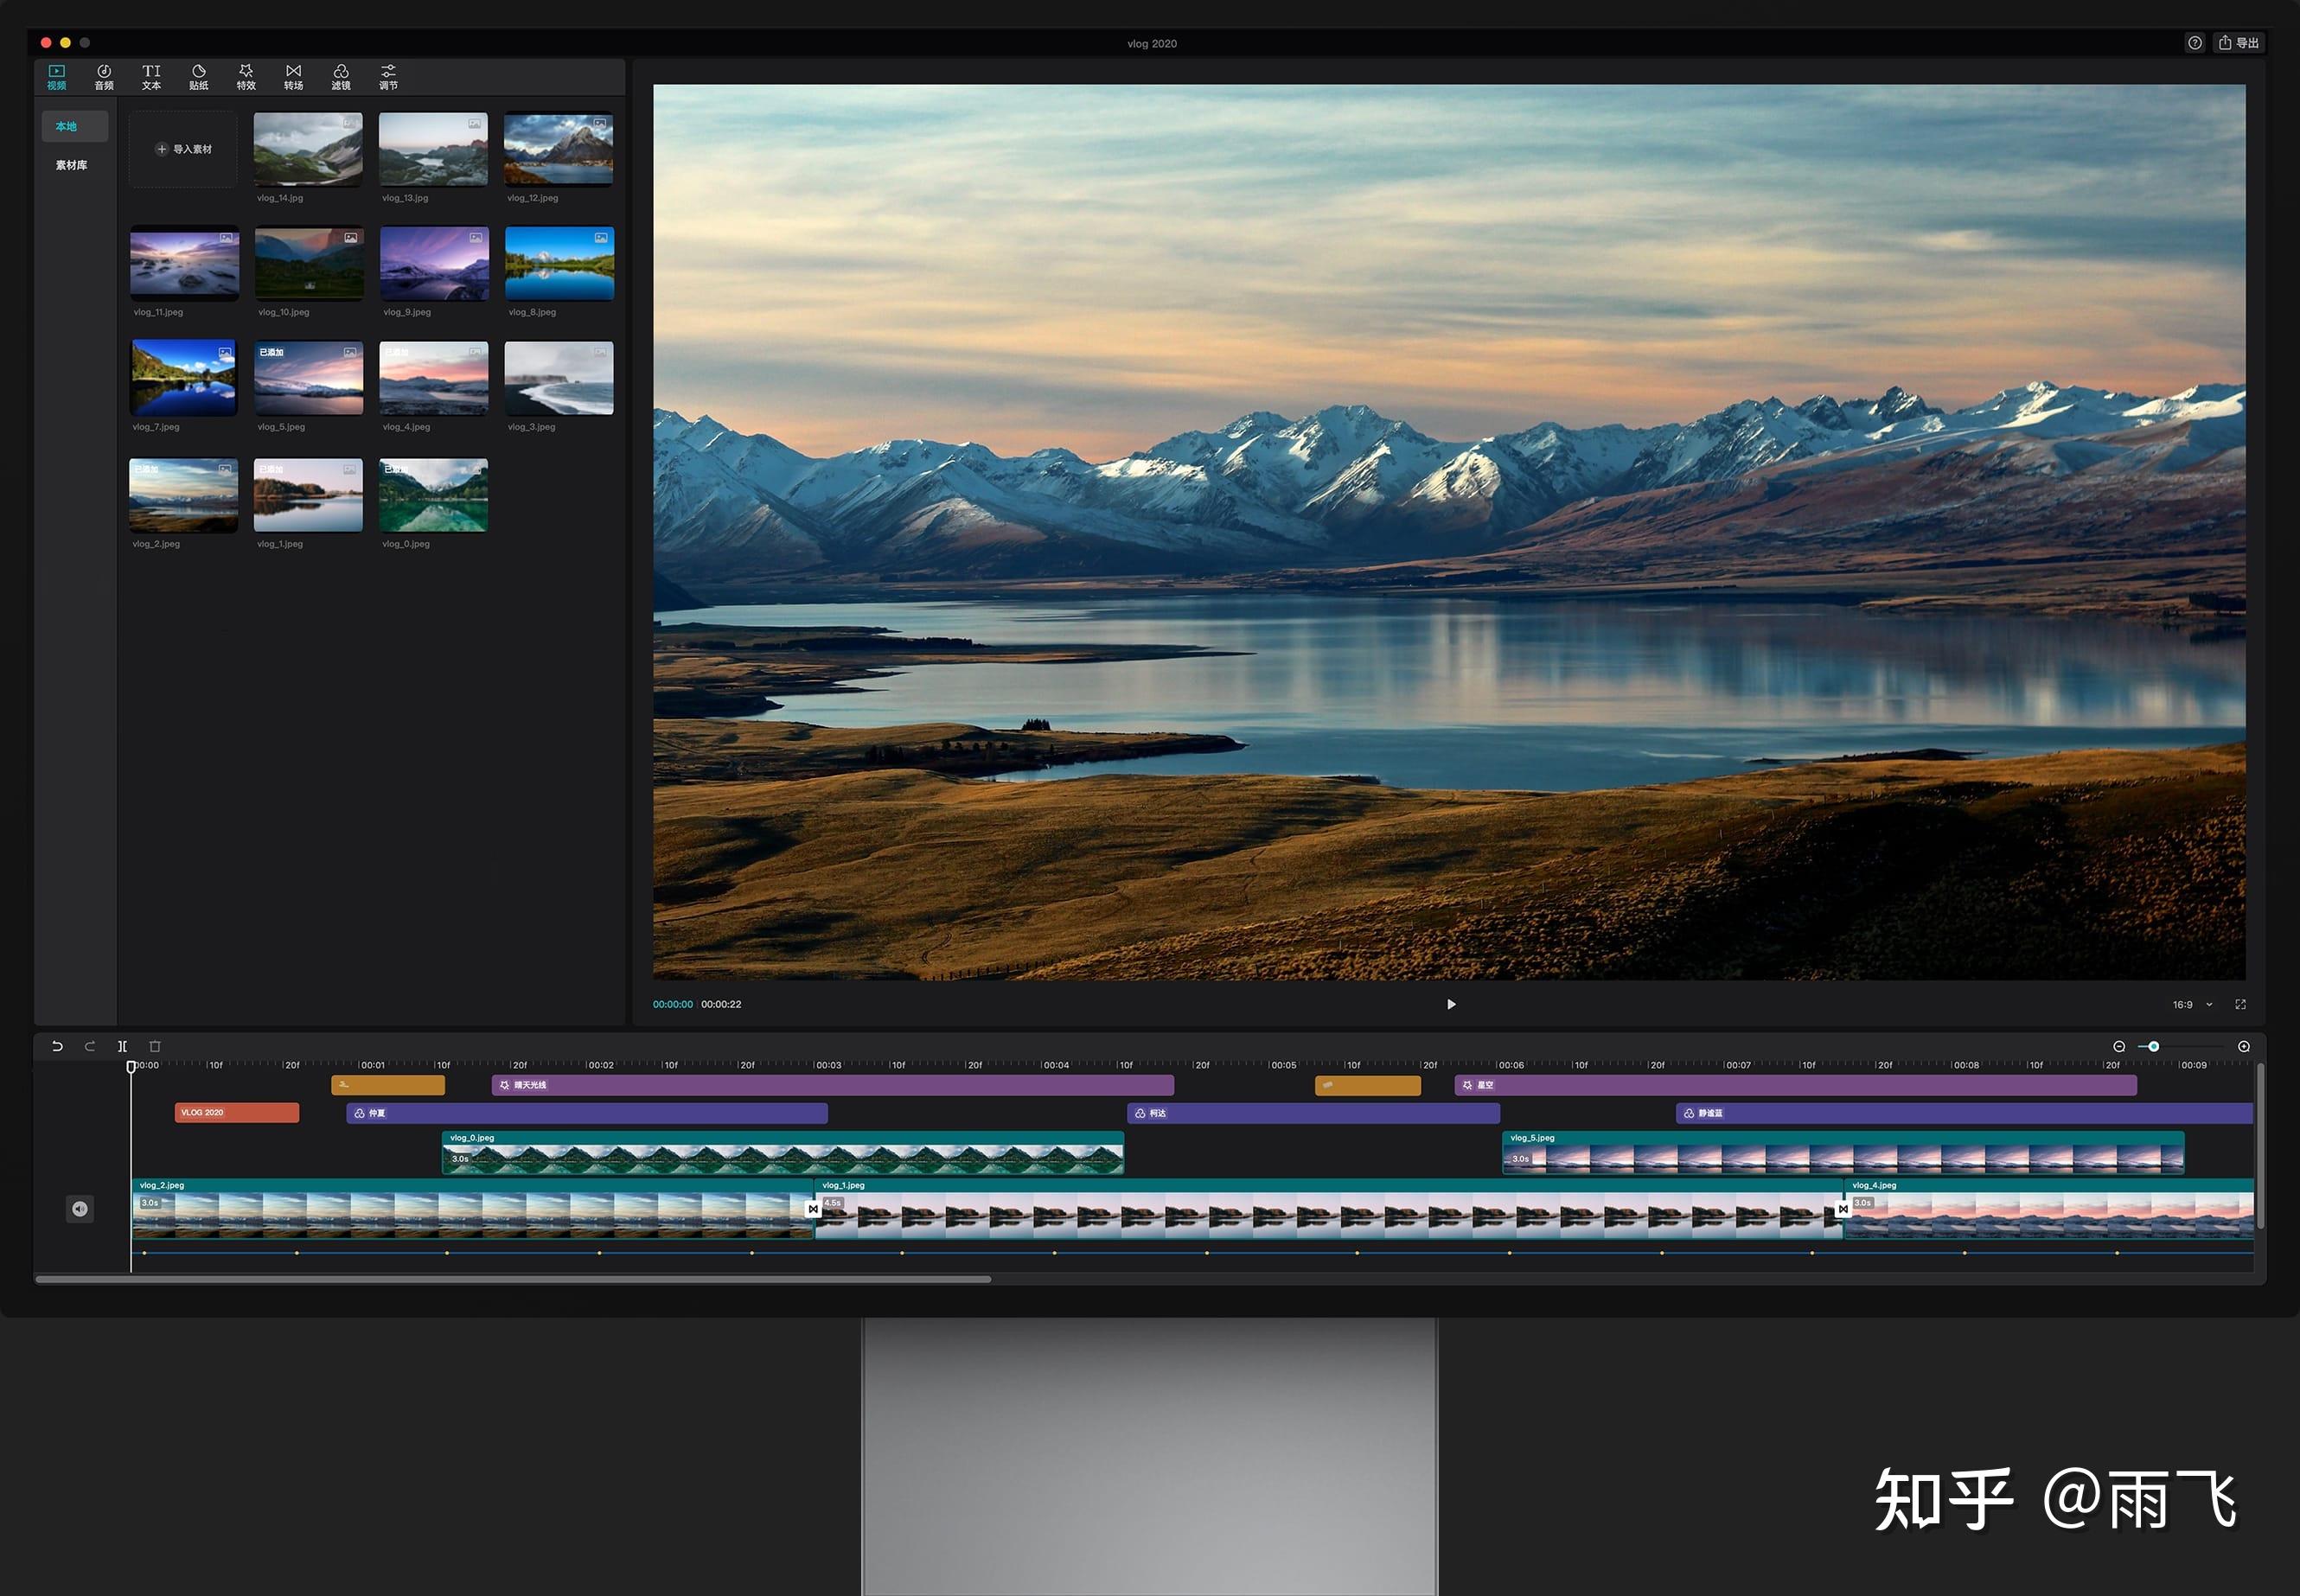Select the 素材库 library sidebar item
Screen dimensions: 2300x1596
pyautogui.click(x=71, y=165)
